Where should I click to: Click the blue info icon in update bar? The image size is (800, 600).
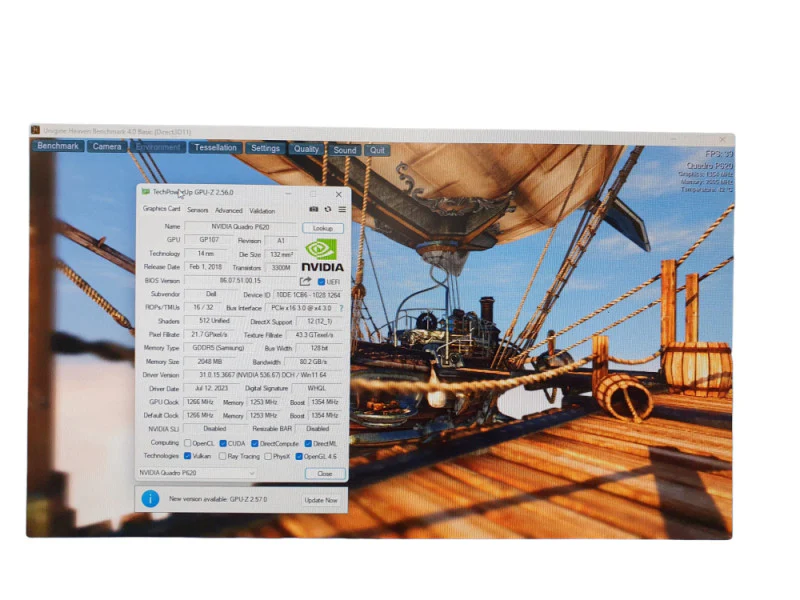151,498
